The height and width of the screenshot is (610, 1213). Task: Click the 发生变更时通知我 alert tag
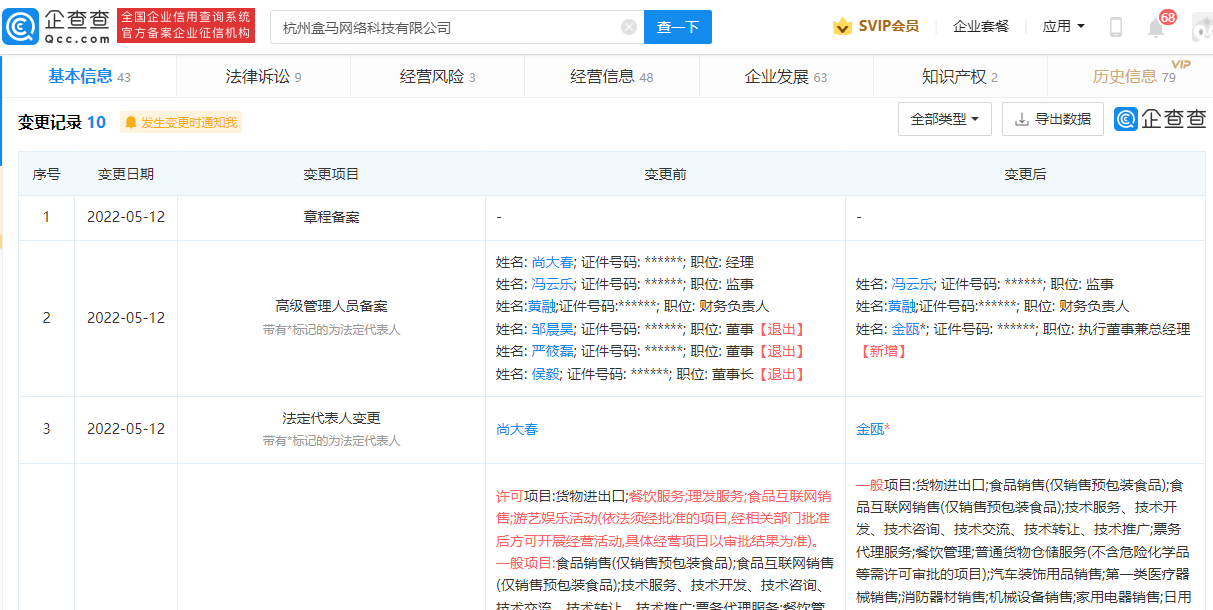pyautogui.click(x=181, y=123)
